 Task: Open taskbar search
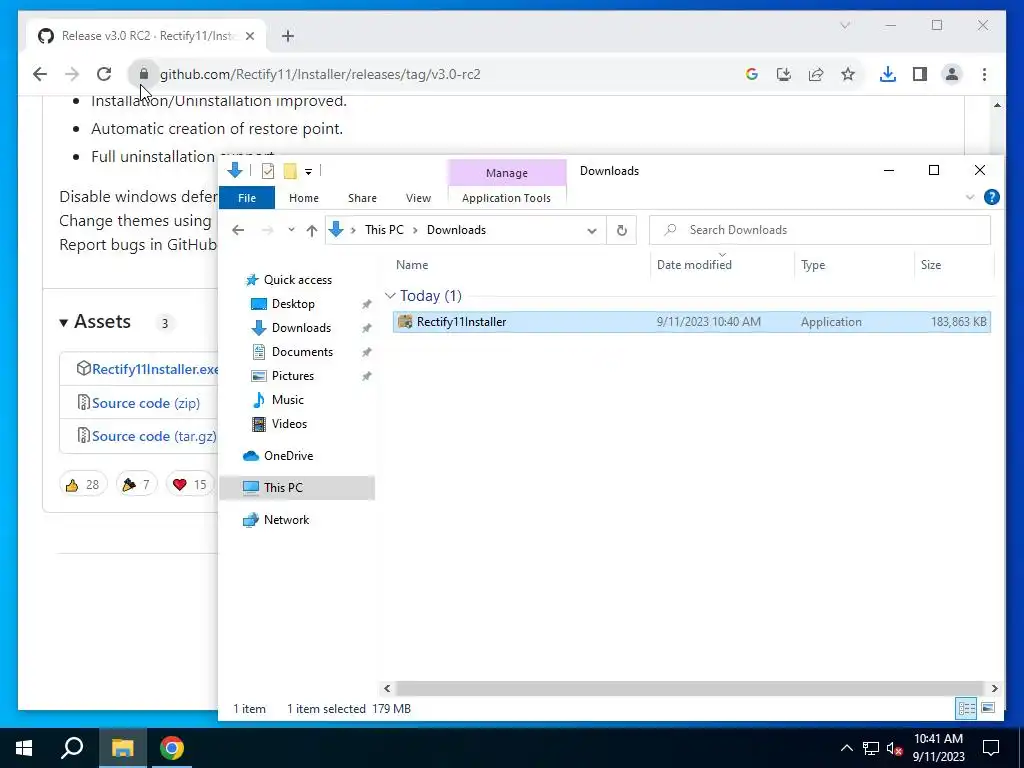click(72, 748)
